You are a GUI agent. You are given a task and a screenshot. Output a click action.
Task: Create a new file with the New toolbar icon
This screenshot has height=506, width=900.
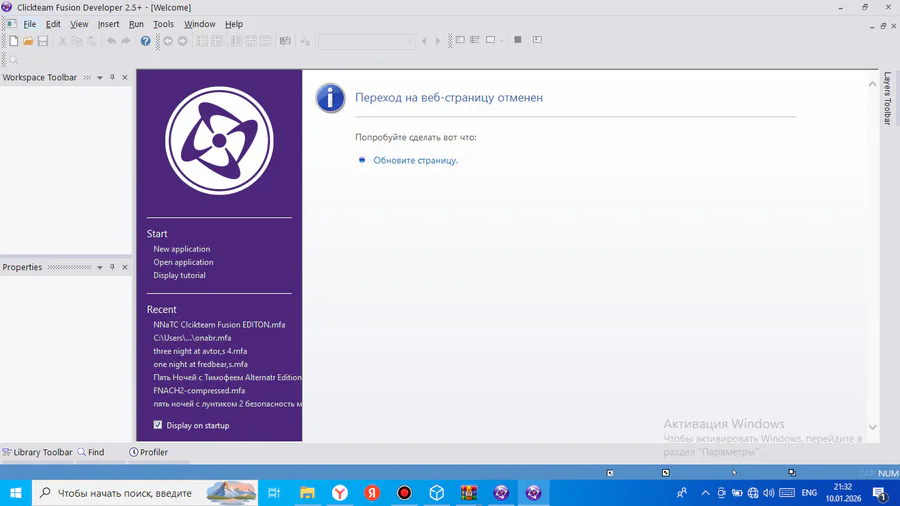coord(14,41)
